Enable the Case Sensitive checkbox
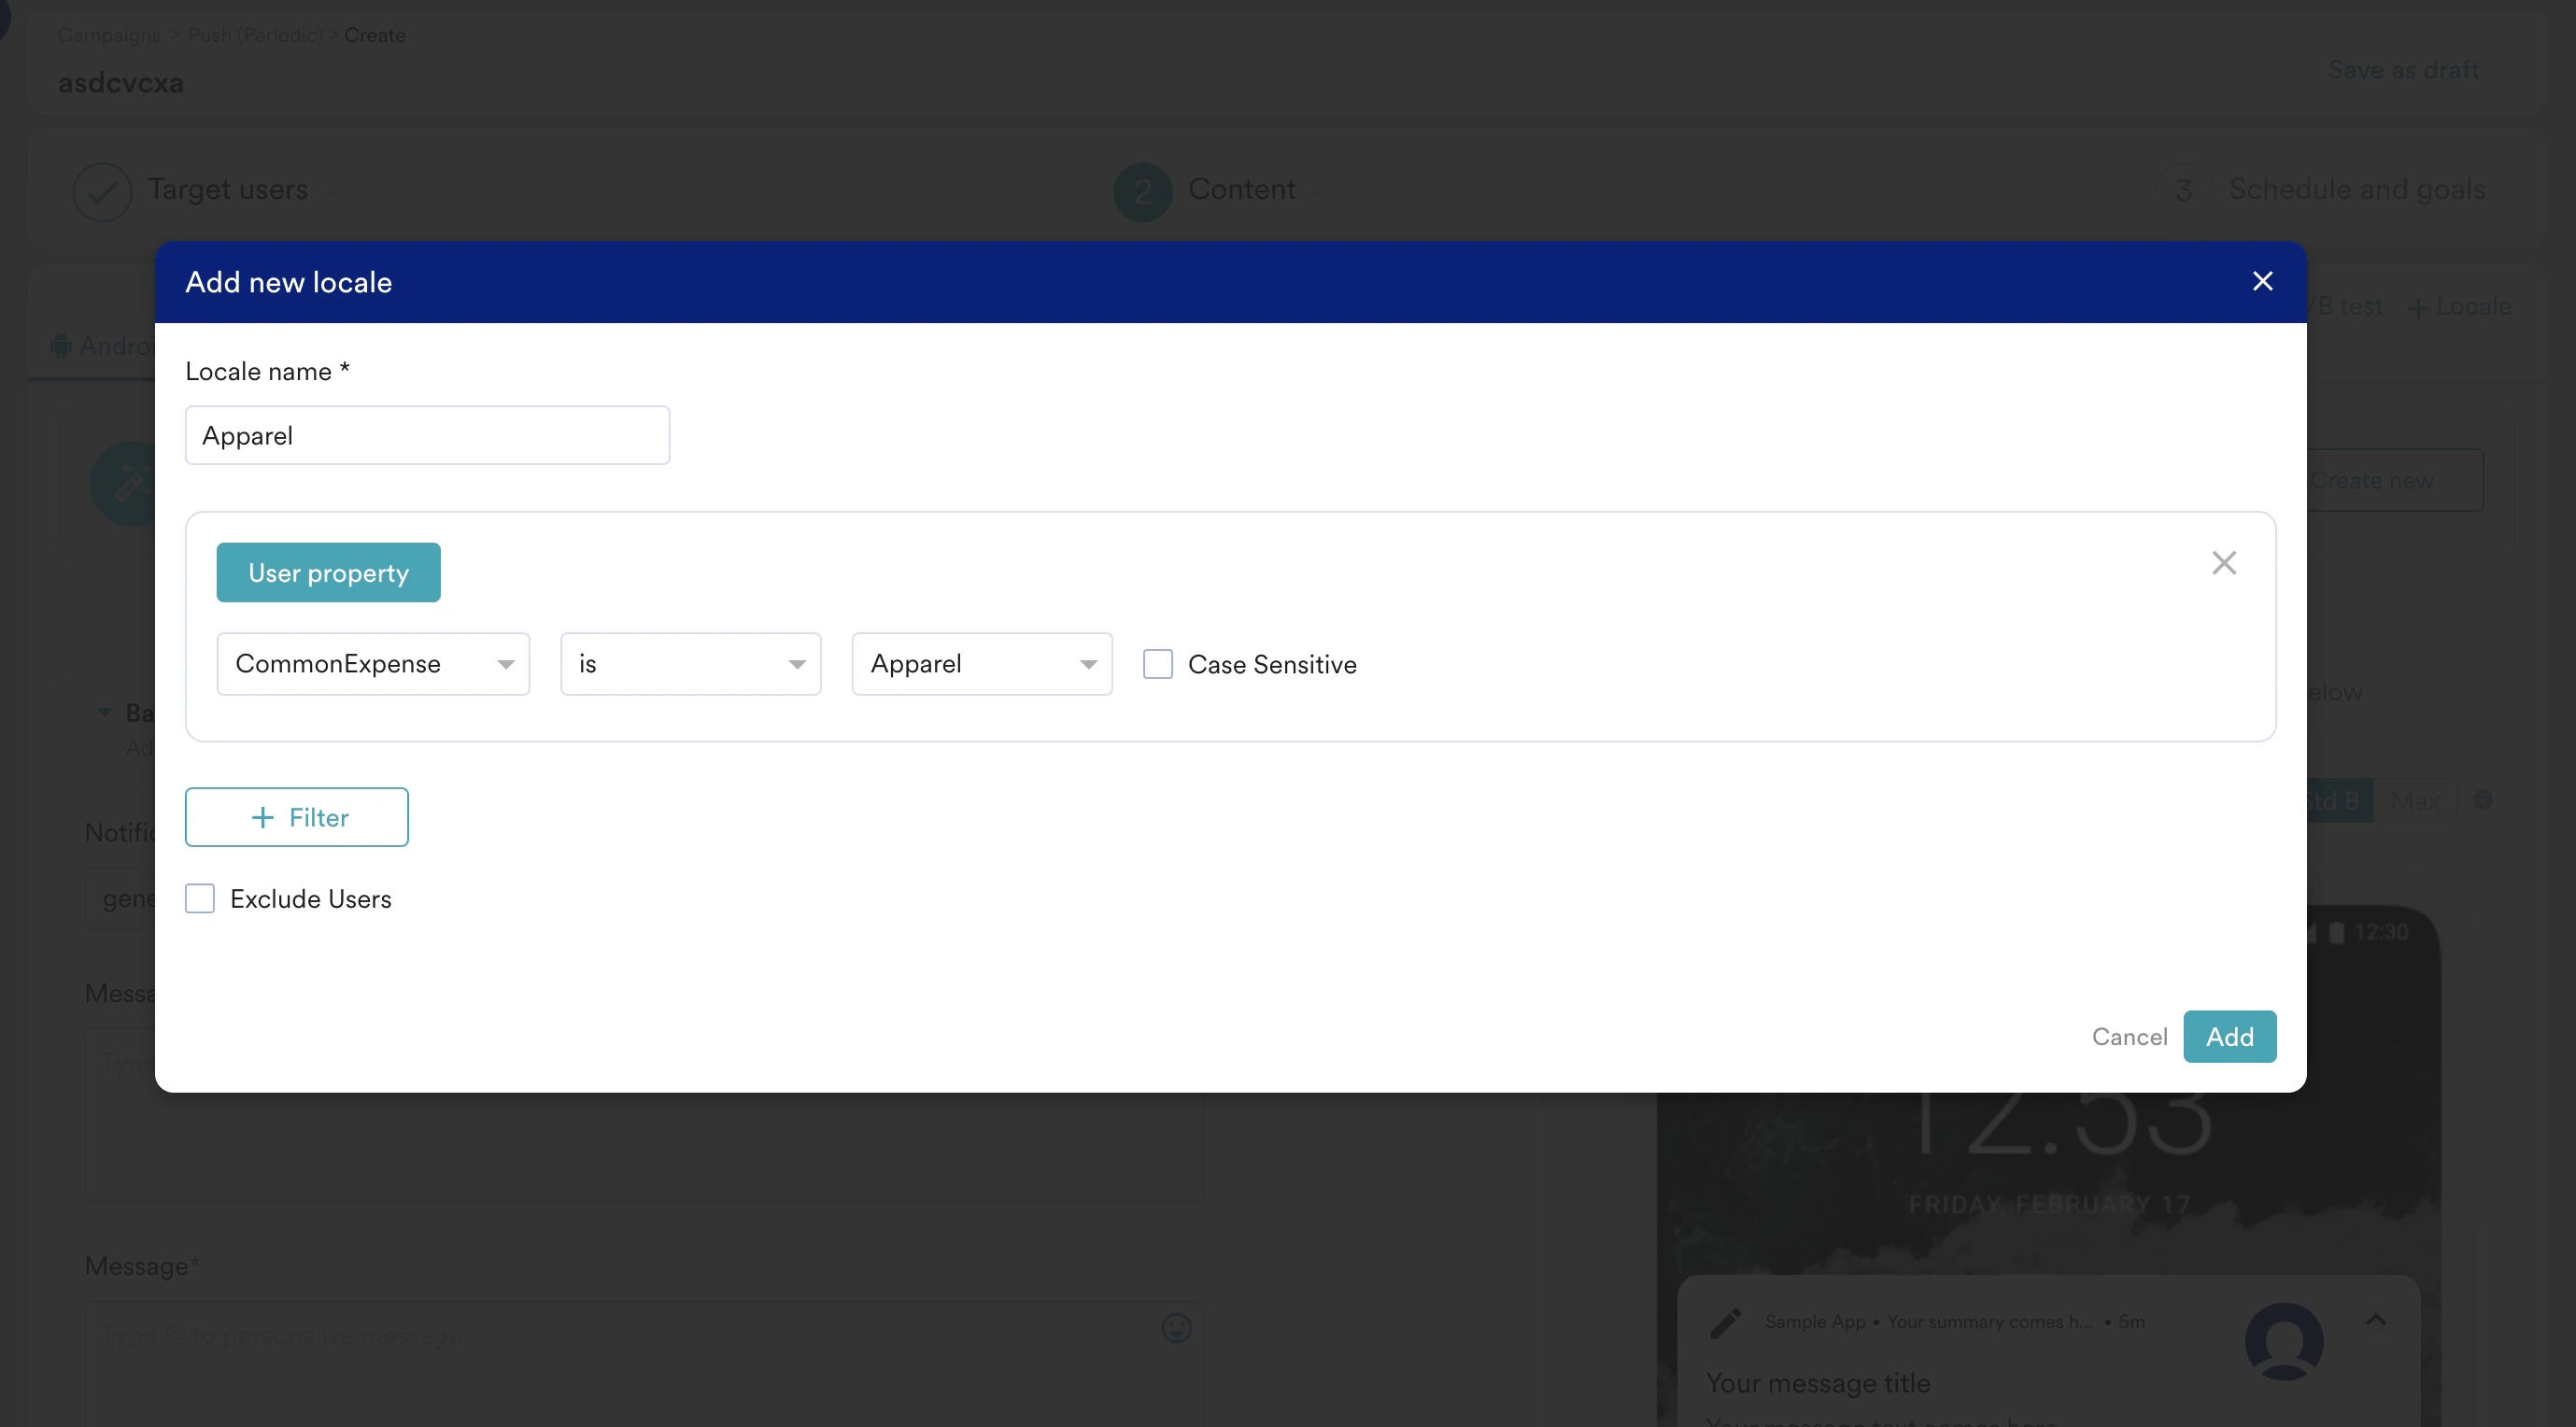Screen dimensions: 2576x1427 click(1157, 664)
